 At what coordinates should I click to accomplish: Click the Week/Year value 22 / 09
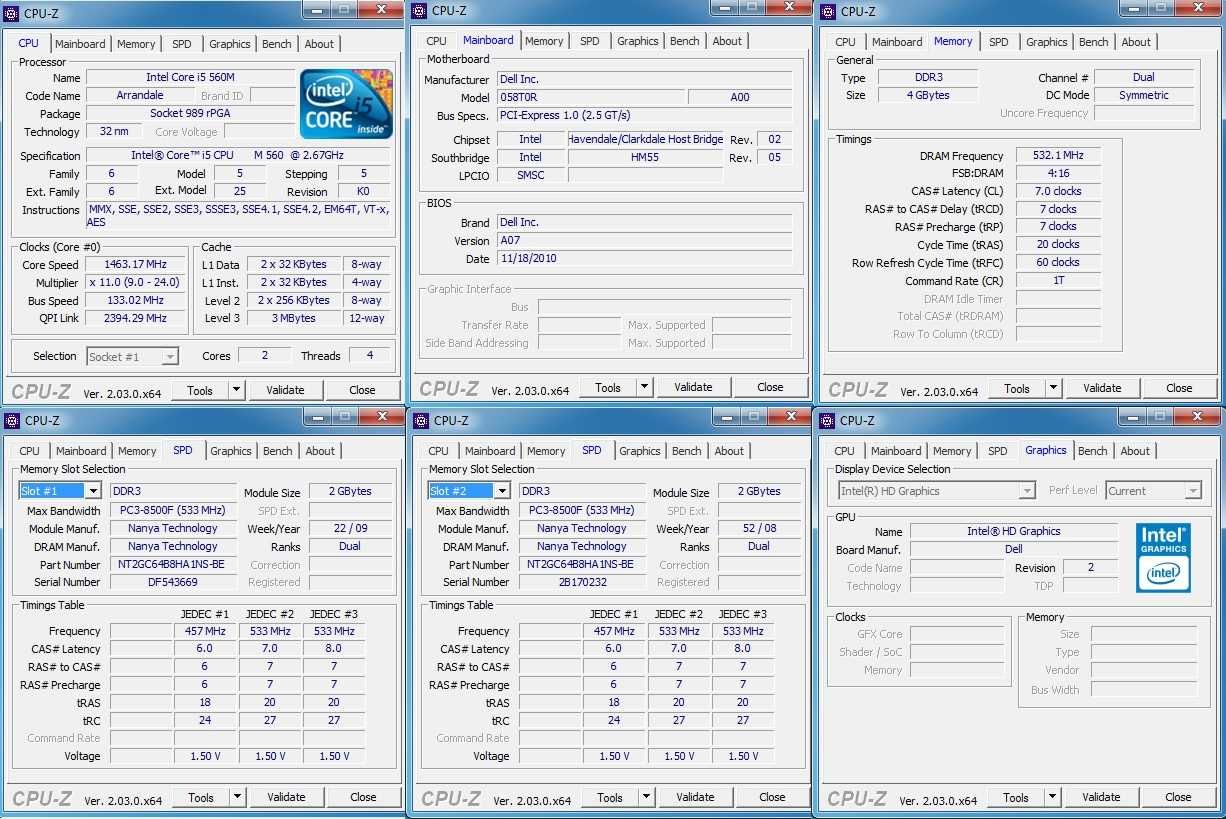(350, 528)
